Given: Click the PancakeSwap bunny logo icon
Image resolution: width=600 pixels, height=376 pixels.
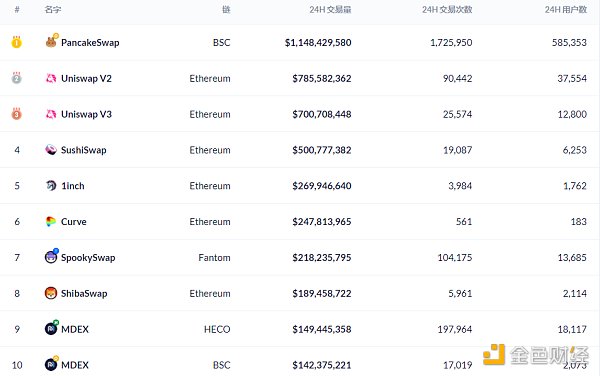Looking at the screenshot, I should (51, 41).
